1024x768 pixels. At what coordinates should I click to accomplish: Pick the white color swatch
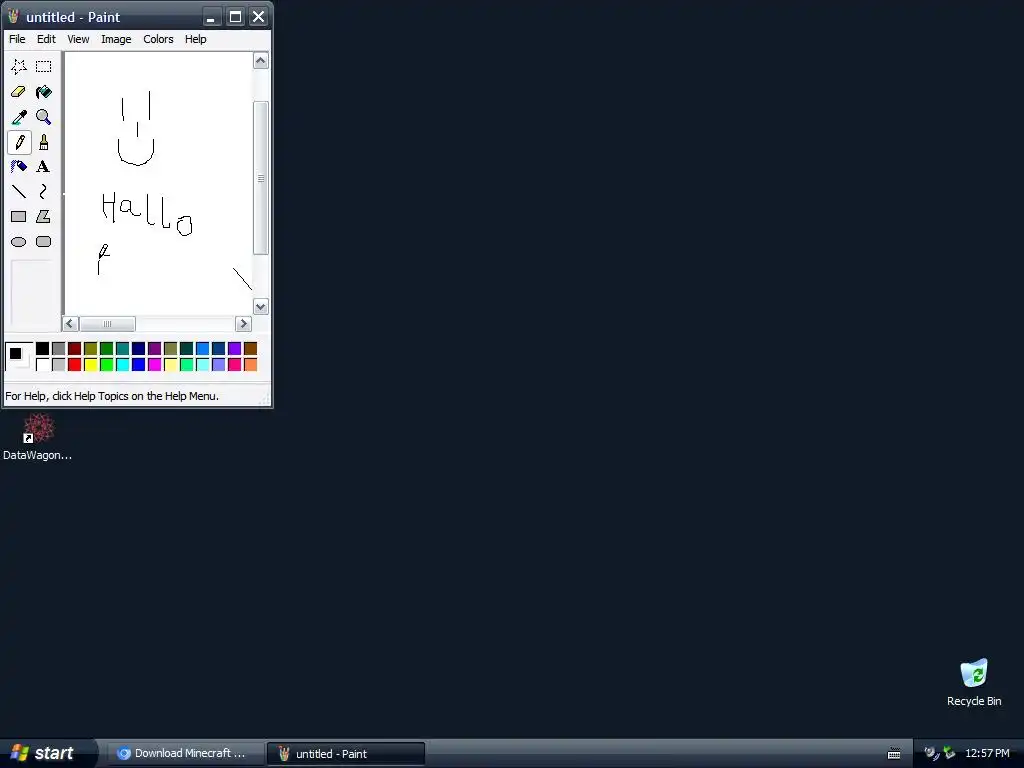(x=42, y=364)
